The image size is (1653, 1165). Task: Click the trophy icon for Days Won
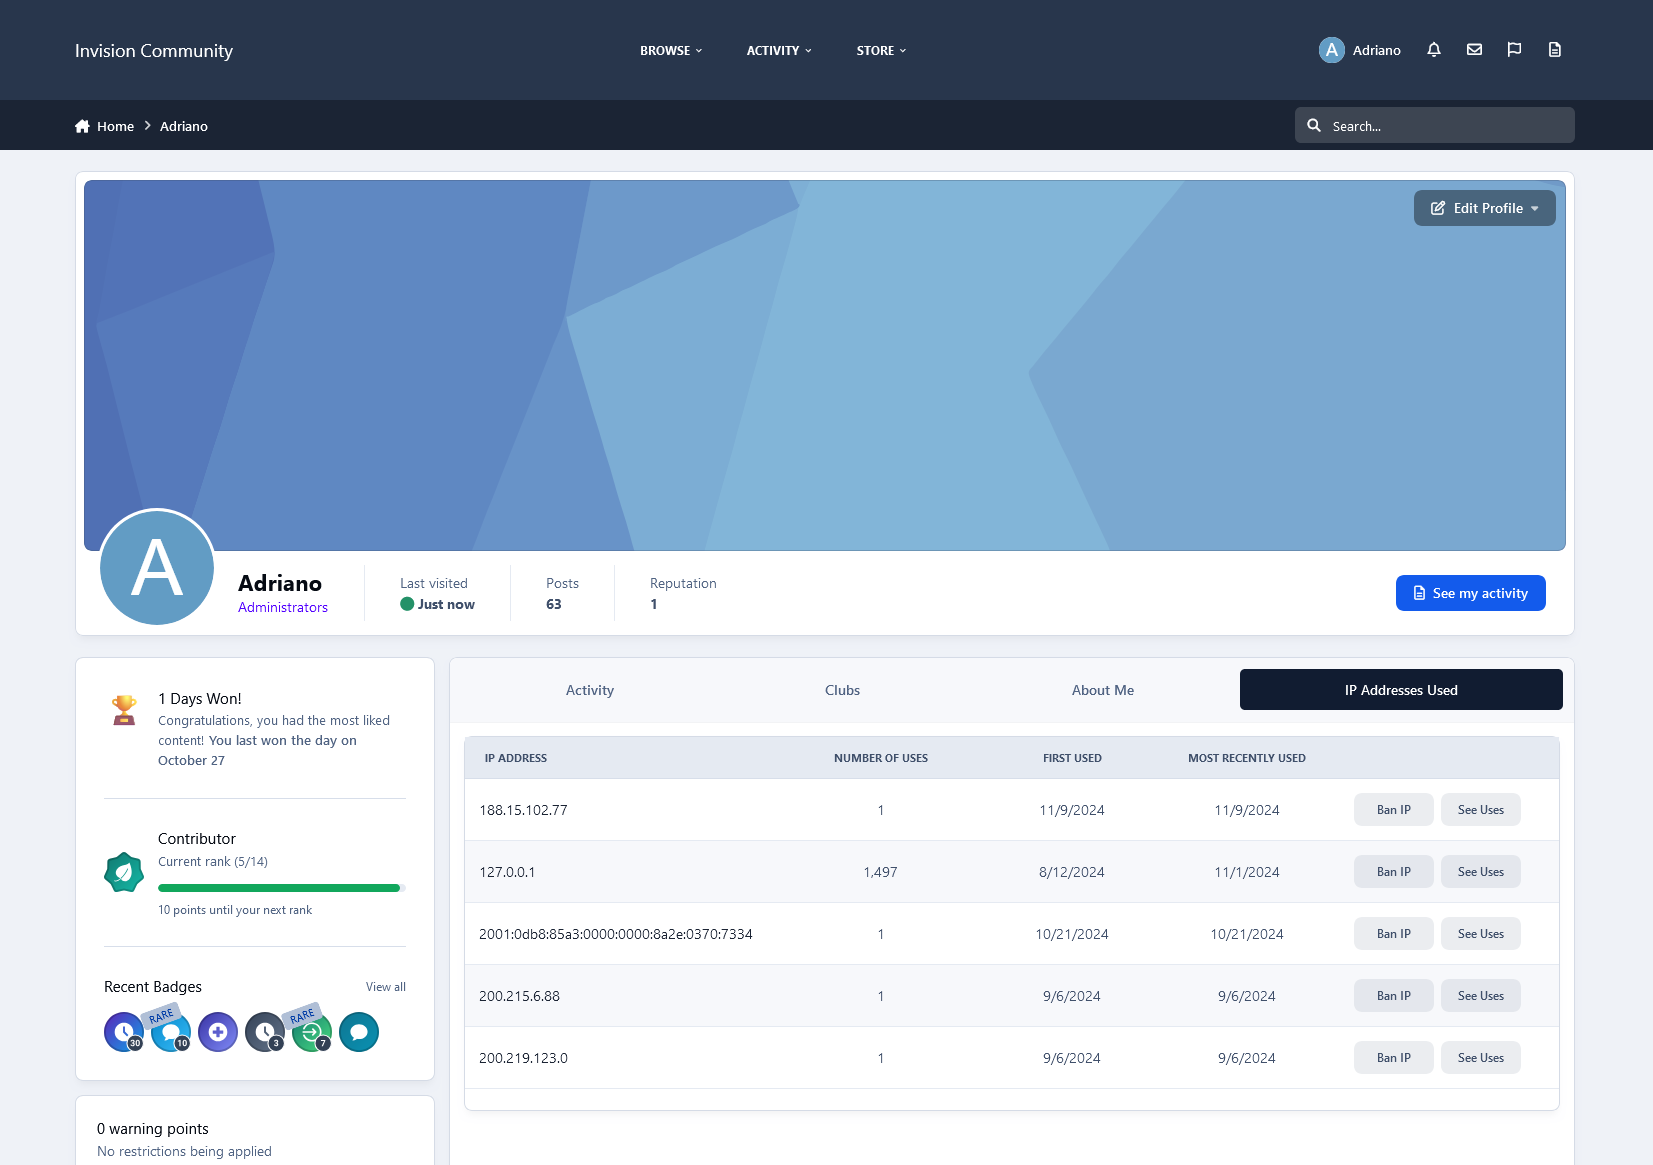tap(124, 710)
